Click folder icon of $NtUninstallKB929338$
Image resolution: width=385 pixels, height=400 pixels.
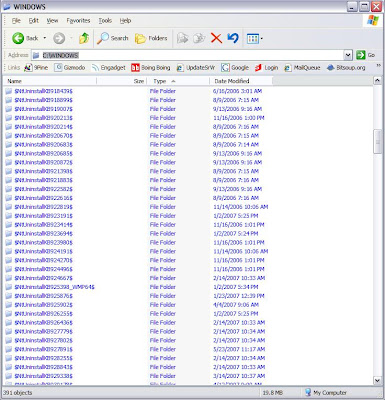[9, 376]
